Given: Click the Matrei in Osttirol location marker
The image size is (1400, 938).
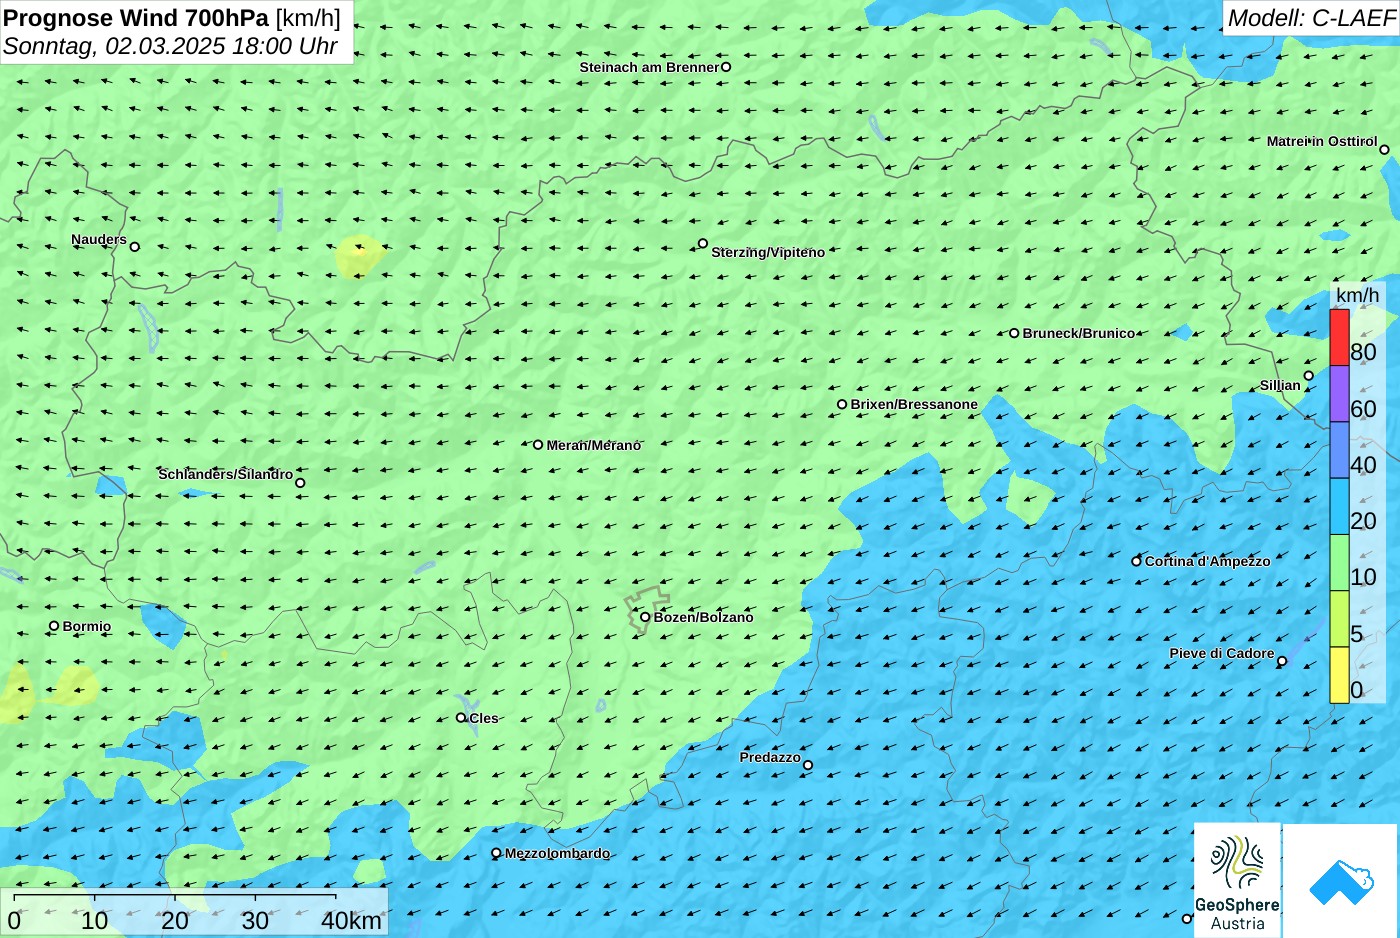Looking at the screenshot, I should [x=1384, y=149].
